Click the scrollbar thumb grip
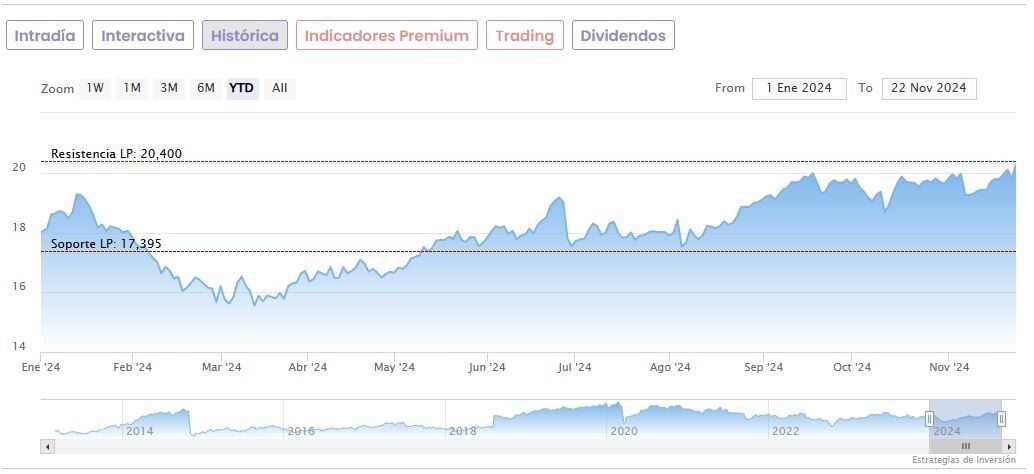This screenshot has height=474, width=1034. click(x=965, y=446)
